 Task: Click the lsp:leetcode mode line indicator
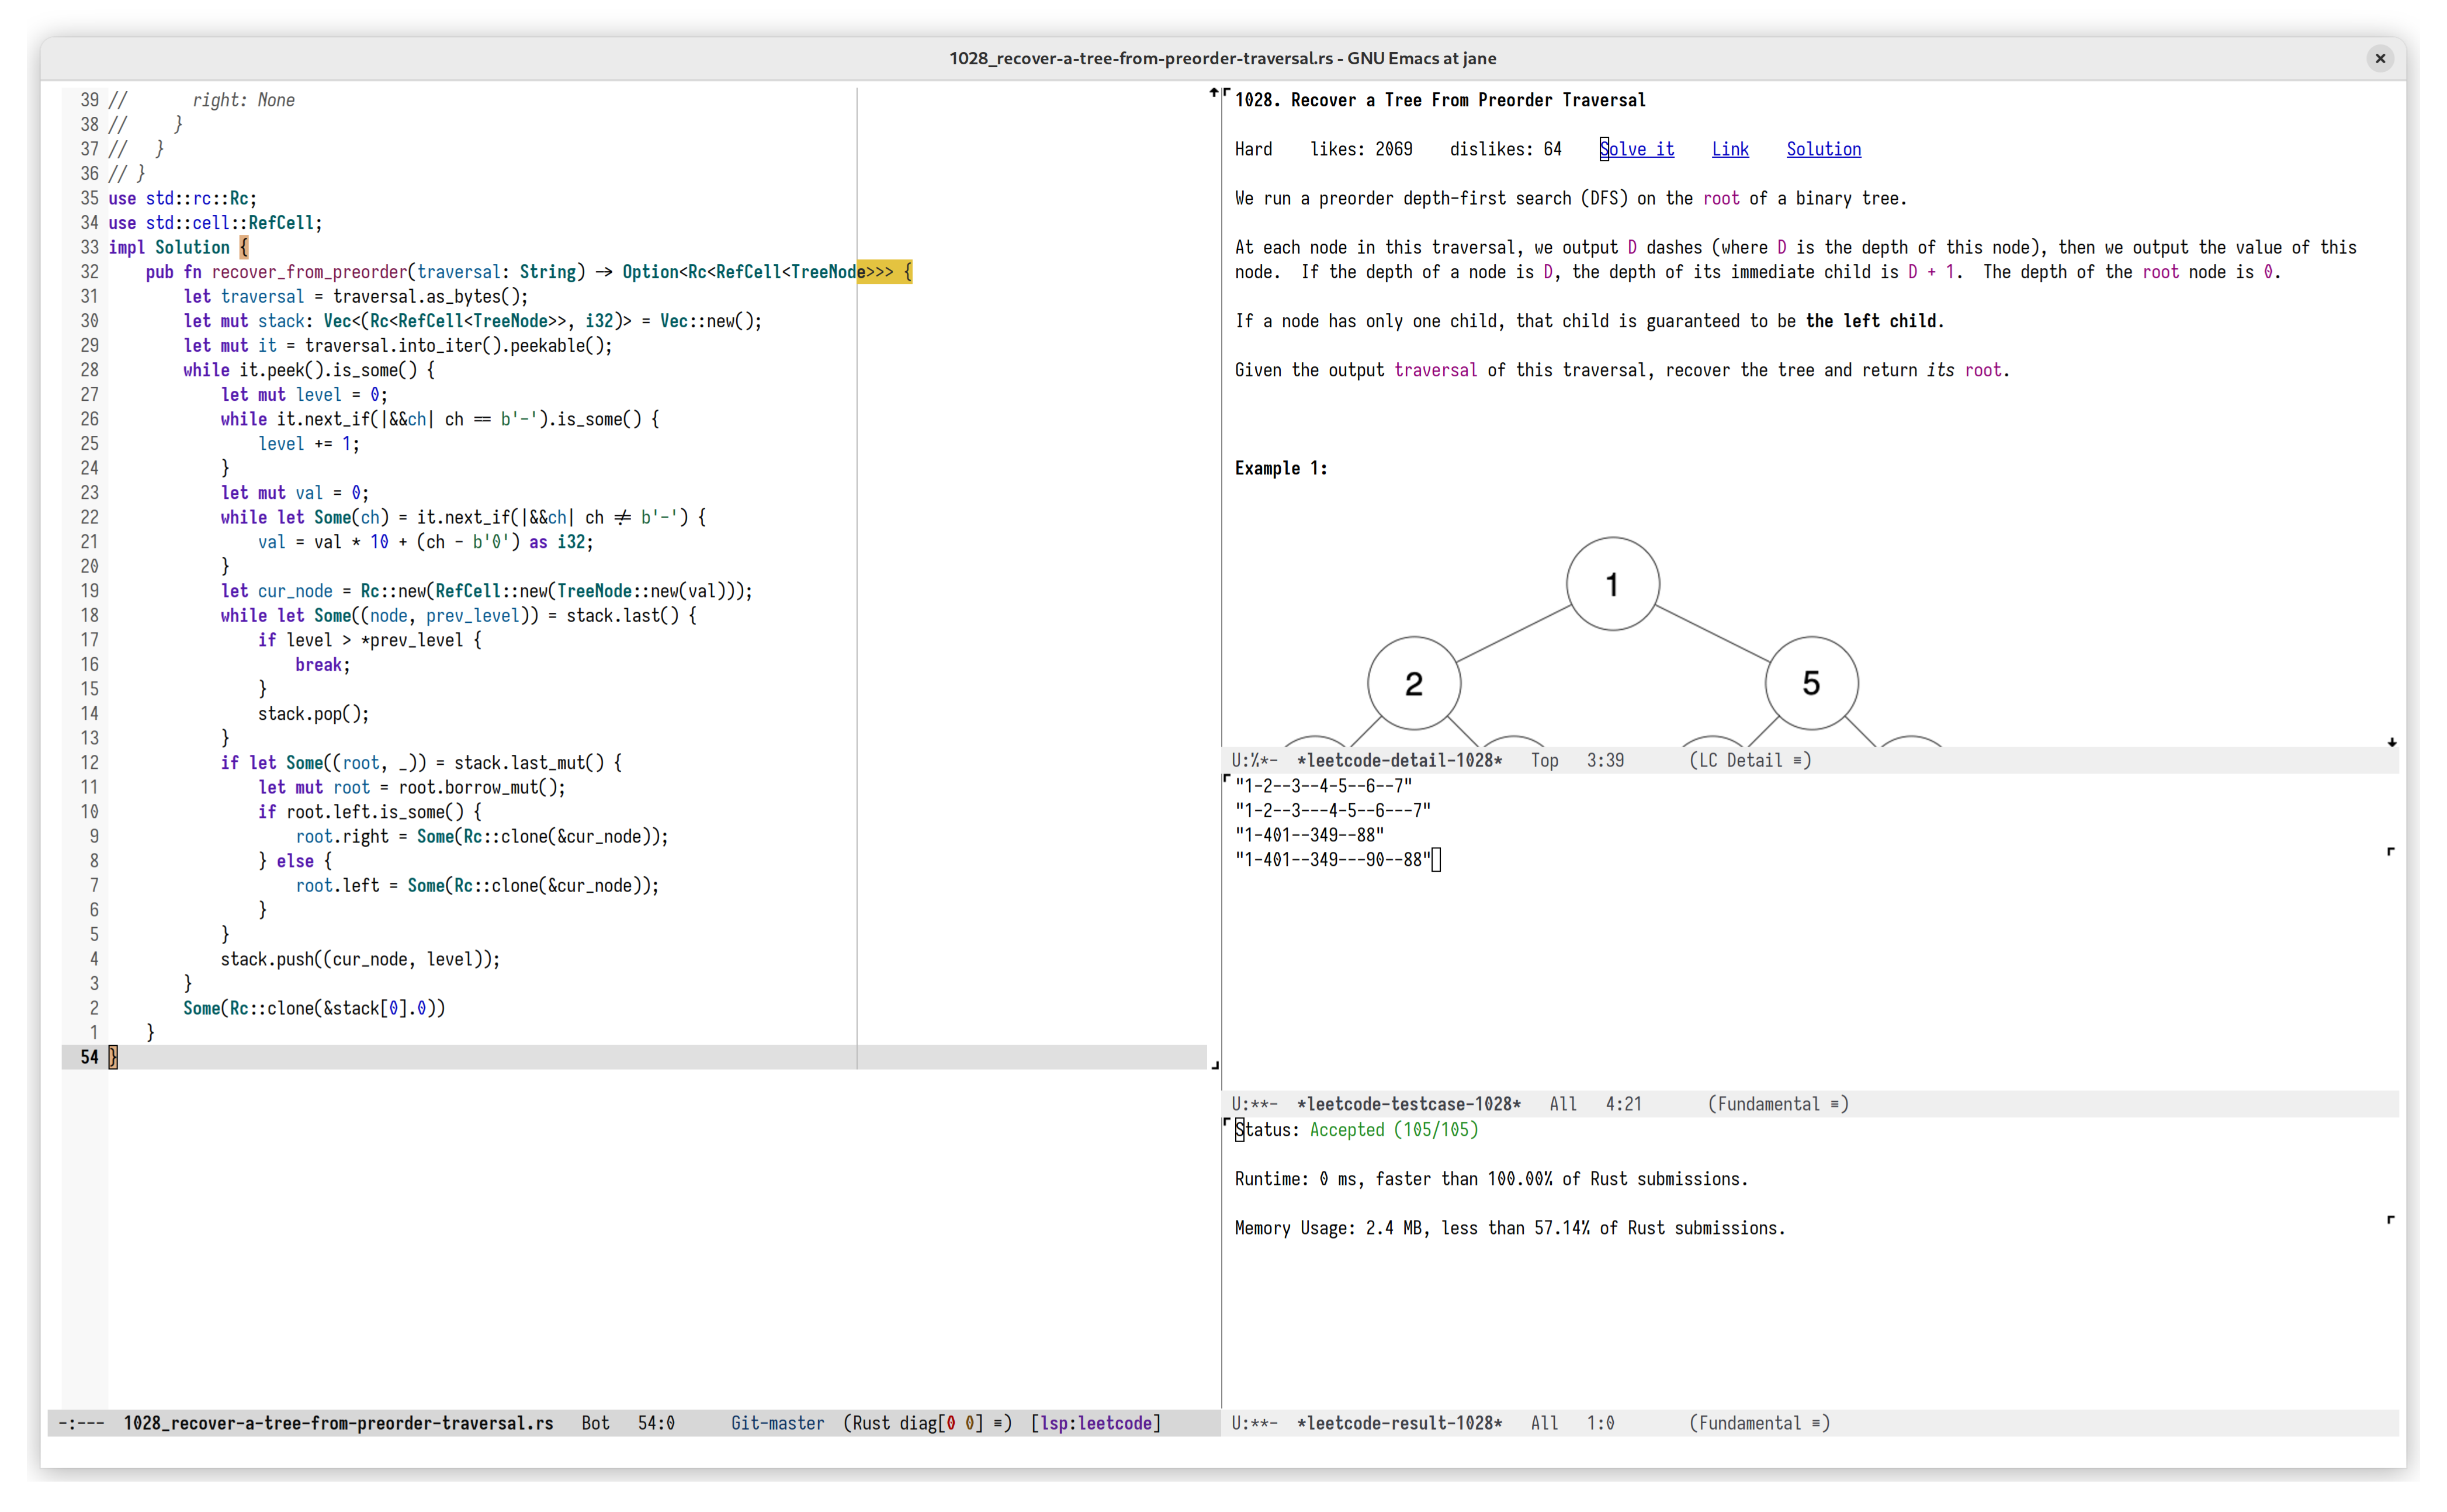1095,1422
